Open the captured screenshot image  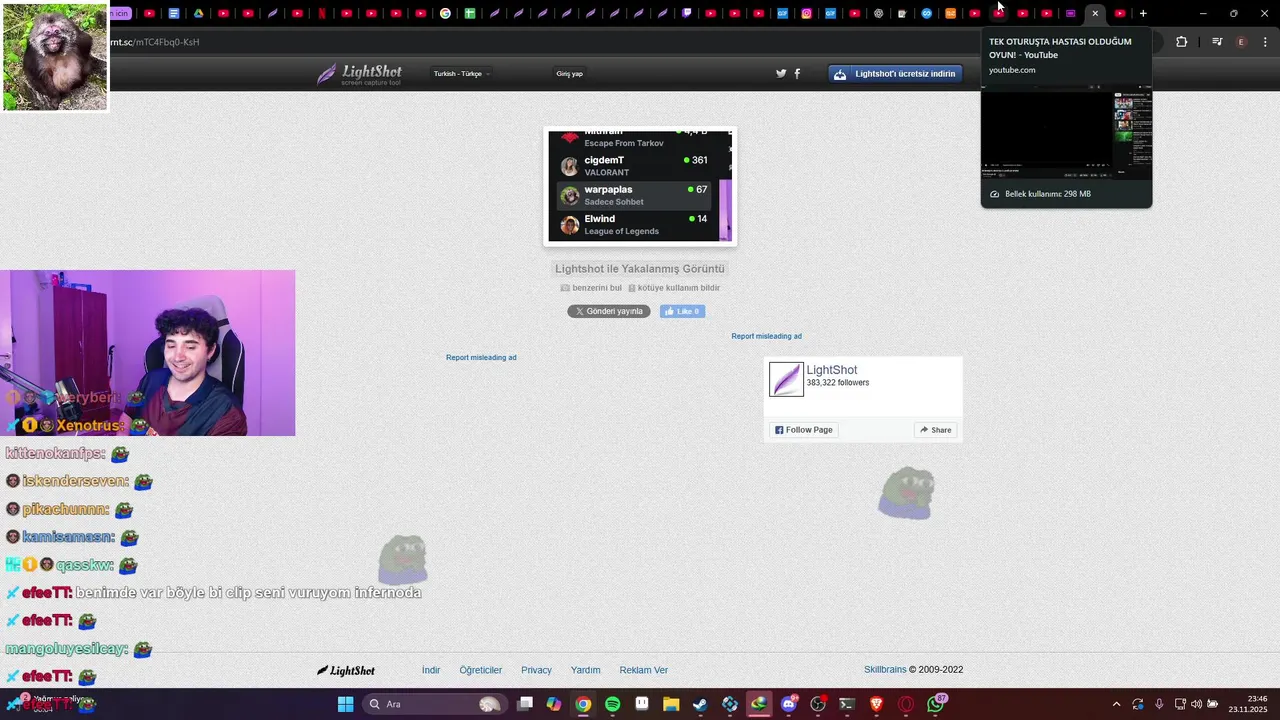(x=640, y=185)
